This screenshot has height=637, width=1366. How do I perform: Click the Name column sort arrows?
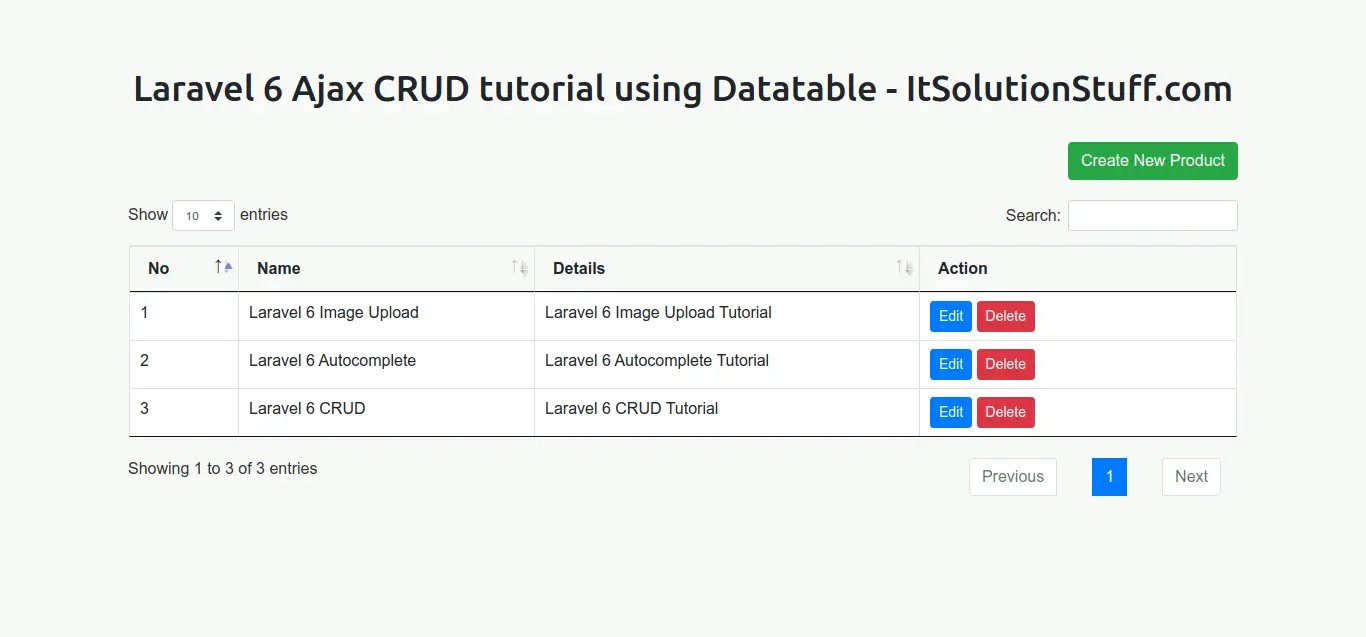(x=519, y=268)
